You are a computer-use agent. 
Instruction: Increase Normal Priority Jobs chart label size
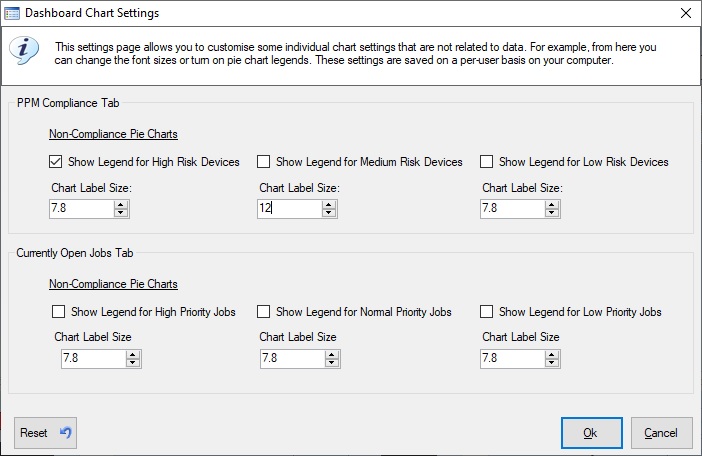pos(332,354)
